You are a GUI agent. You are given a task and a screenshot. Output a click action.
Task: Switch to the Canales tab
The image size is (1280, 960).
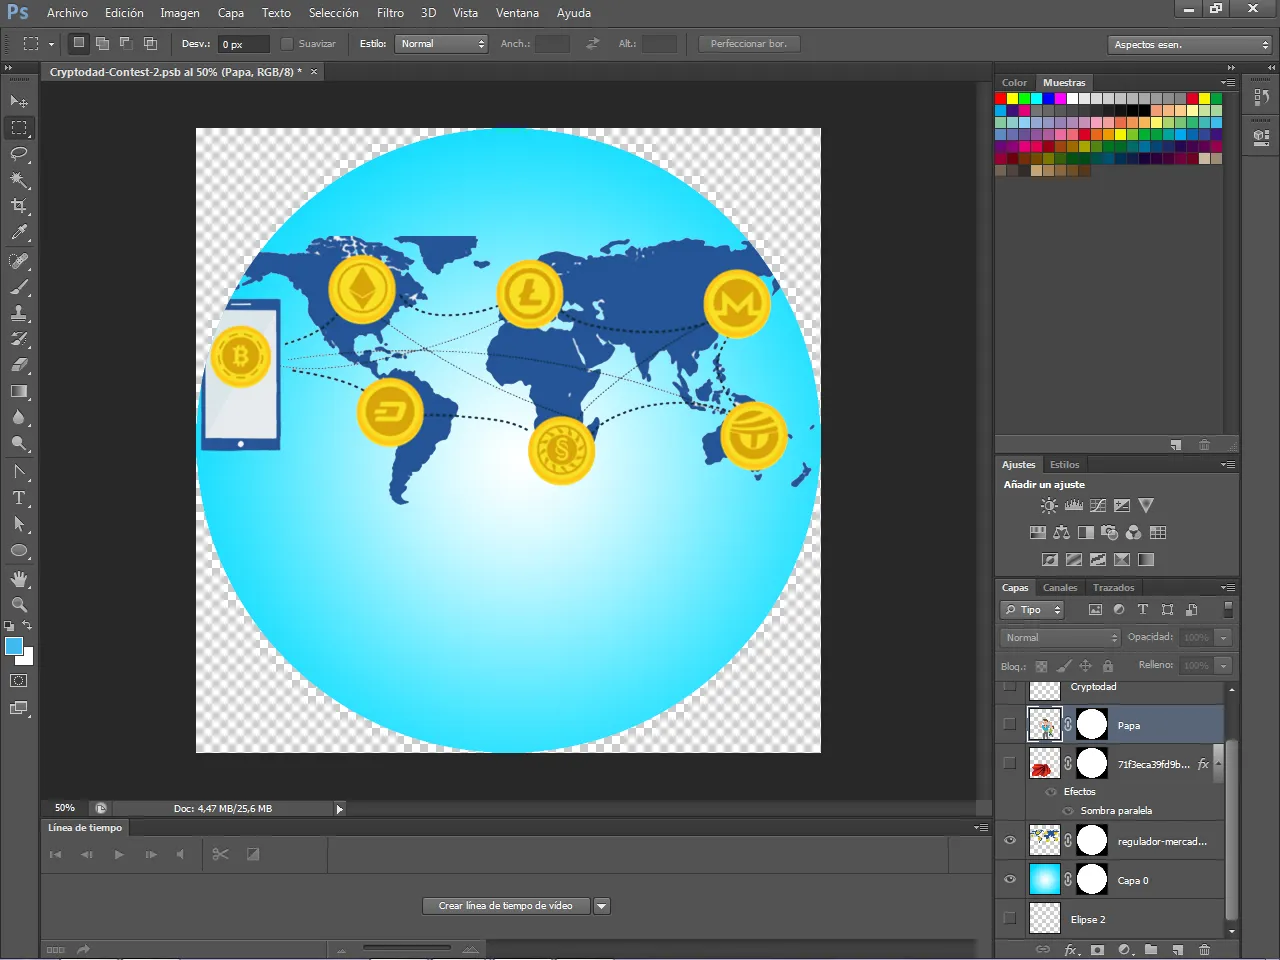1060,588
